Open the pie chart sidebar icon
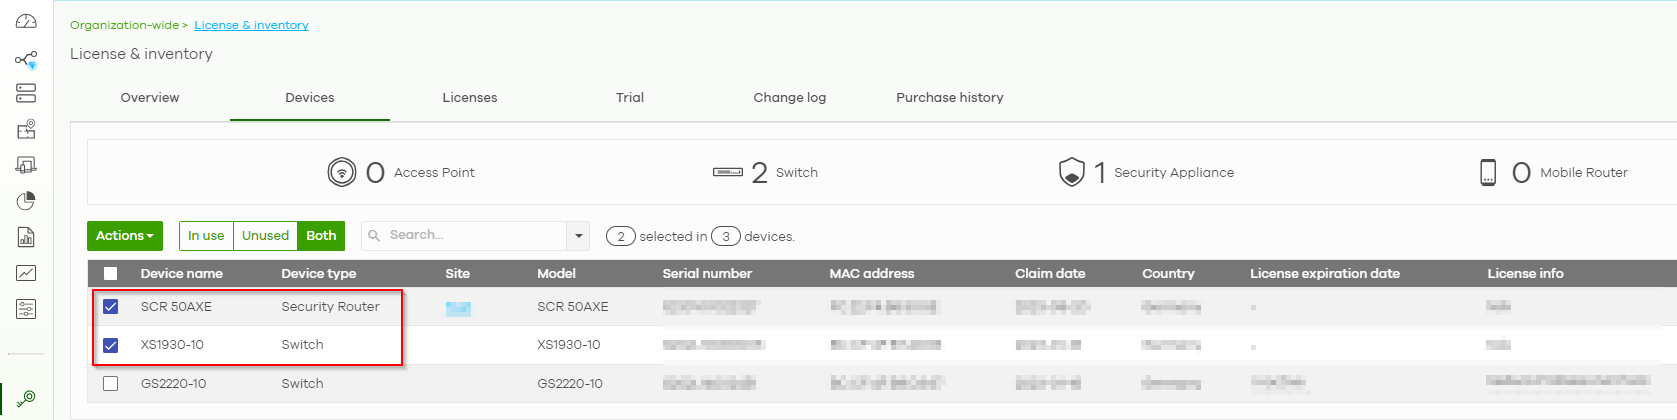1677x420 pixels. 26,201
